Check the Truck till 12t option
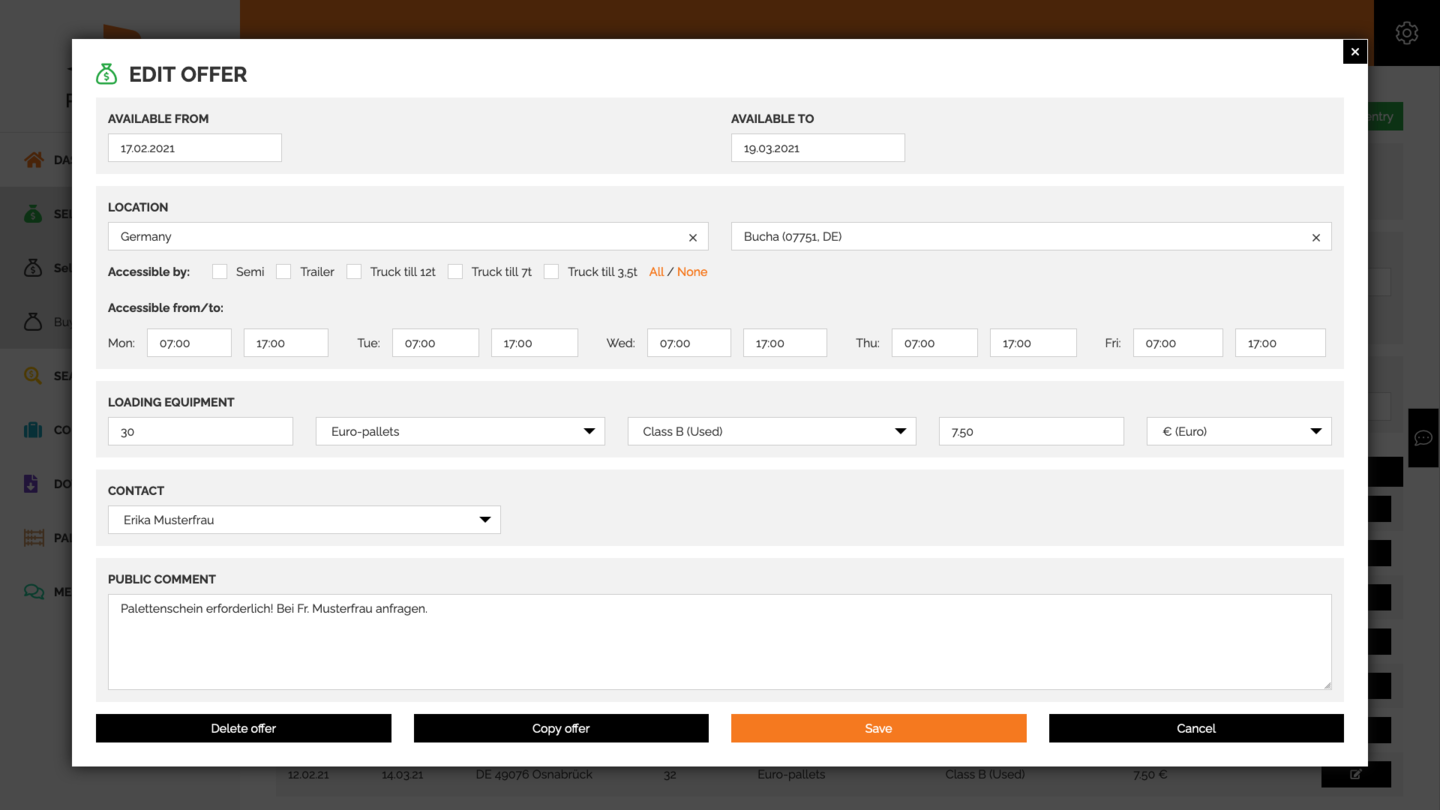1440x810 pixels. [354, 272]
